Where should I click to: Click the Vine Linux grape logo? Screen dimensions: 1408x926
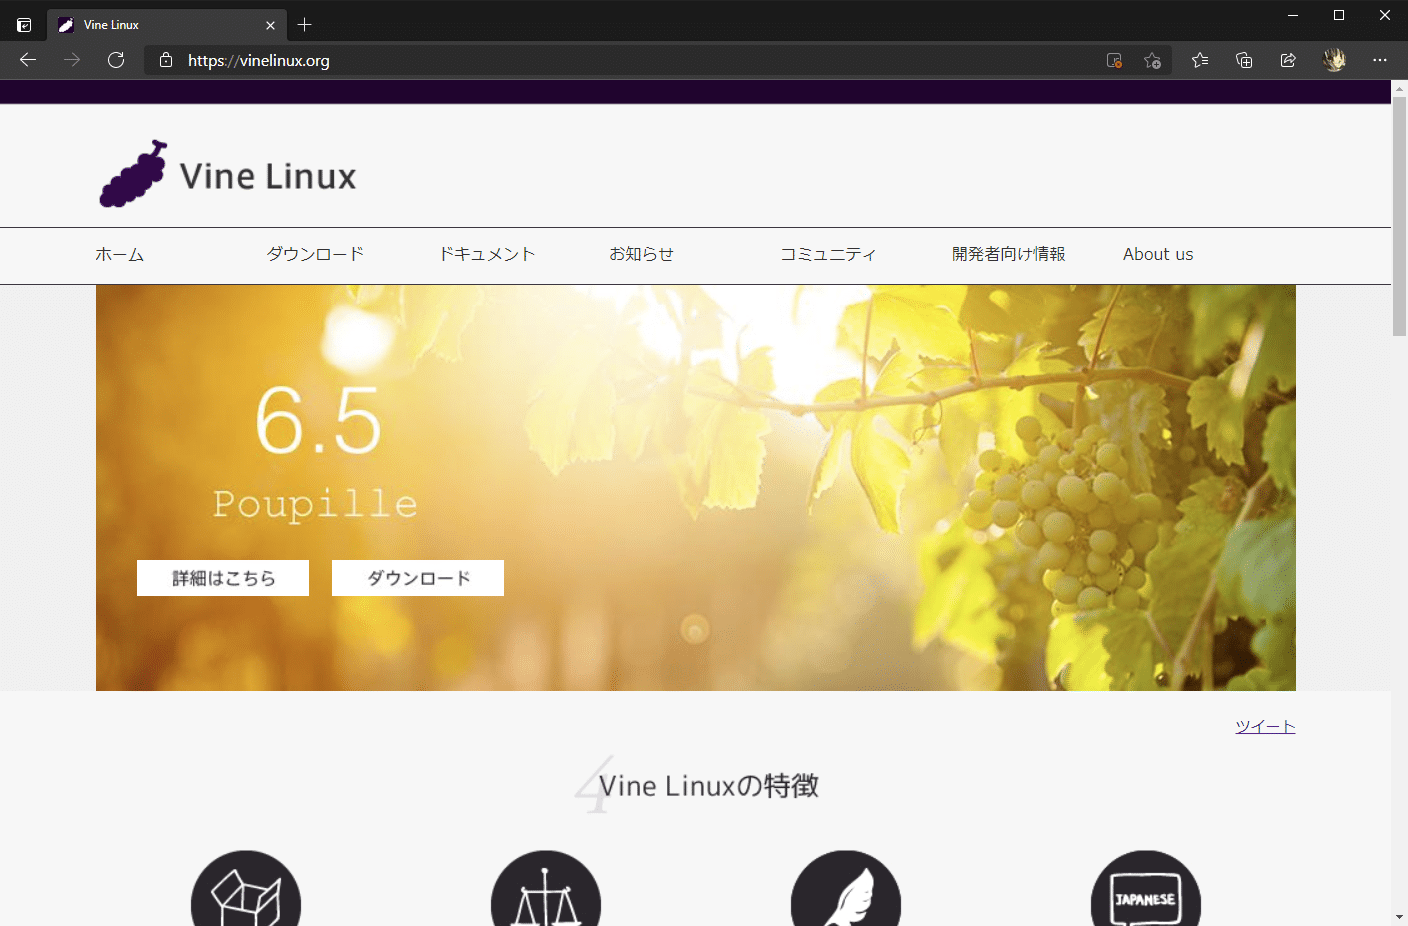[x=133, y=174]
